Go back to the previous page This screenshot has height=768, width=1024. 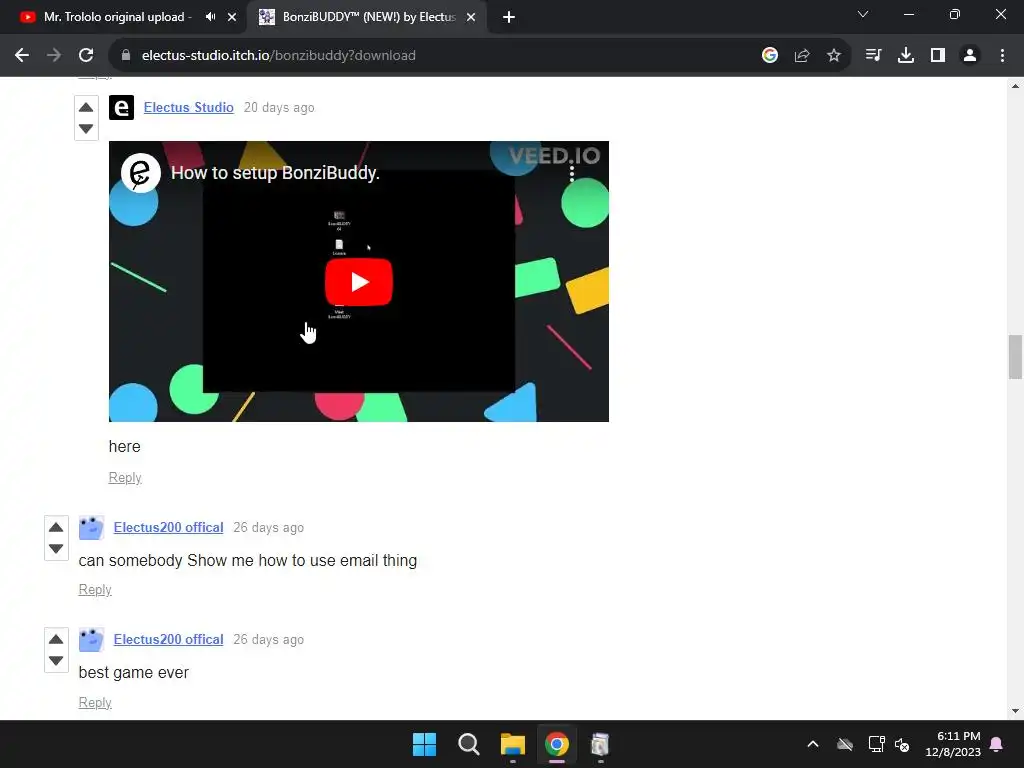[x=22, y=56]
